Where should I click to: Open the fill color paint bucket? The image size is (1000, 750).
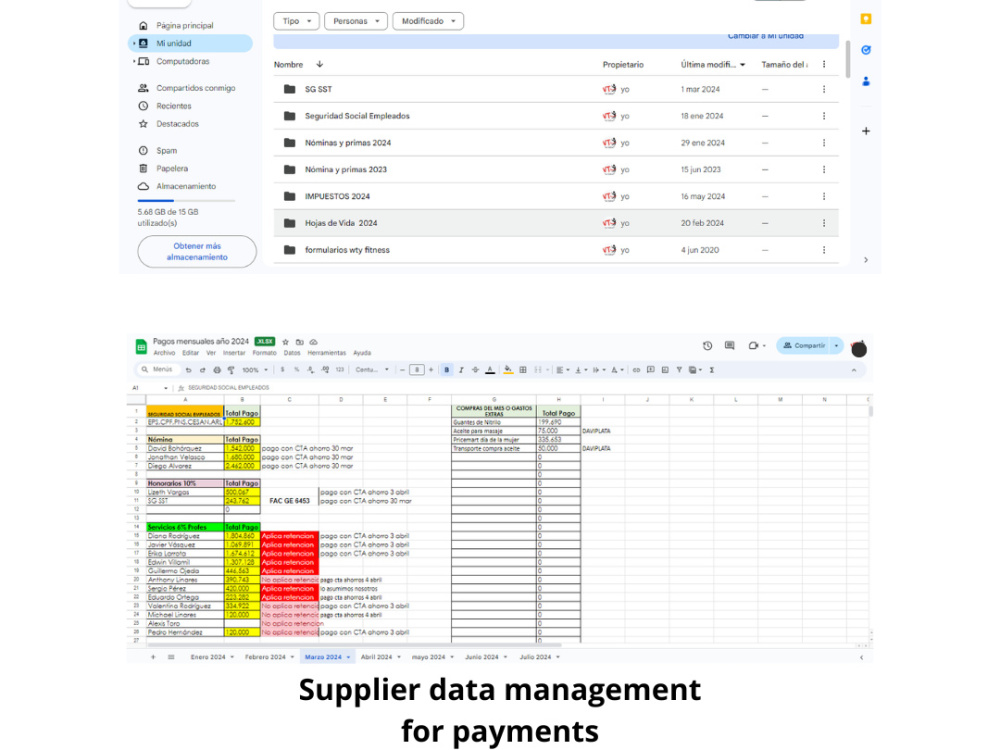click(x=508, y=370)
